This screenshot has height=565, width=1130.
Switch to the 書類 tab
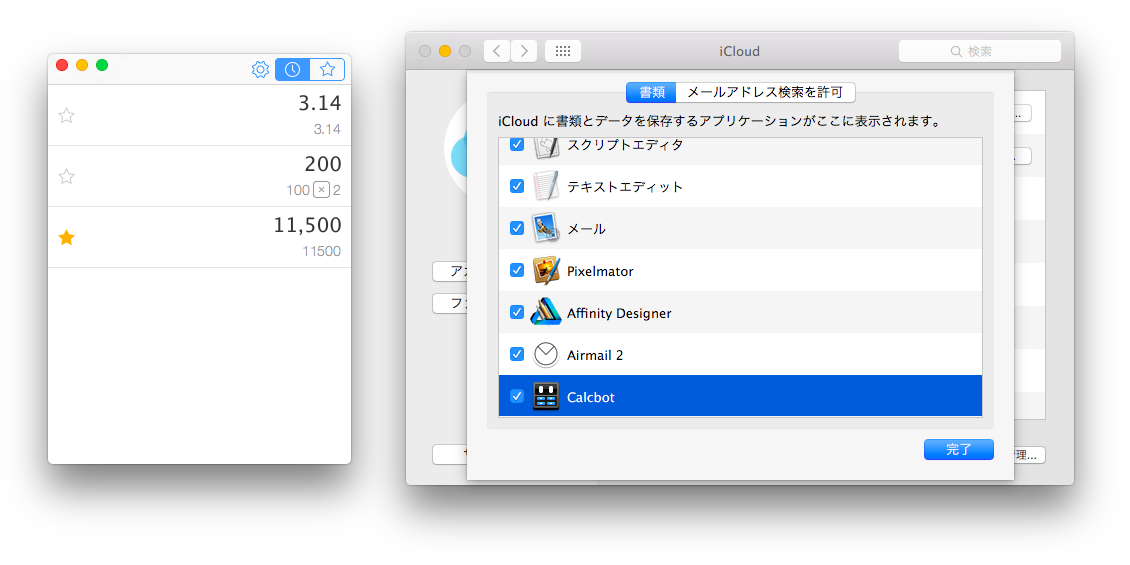(651, 92)
